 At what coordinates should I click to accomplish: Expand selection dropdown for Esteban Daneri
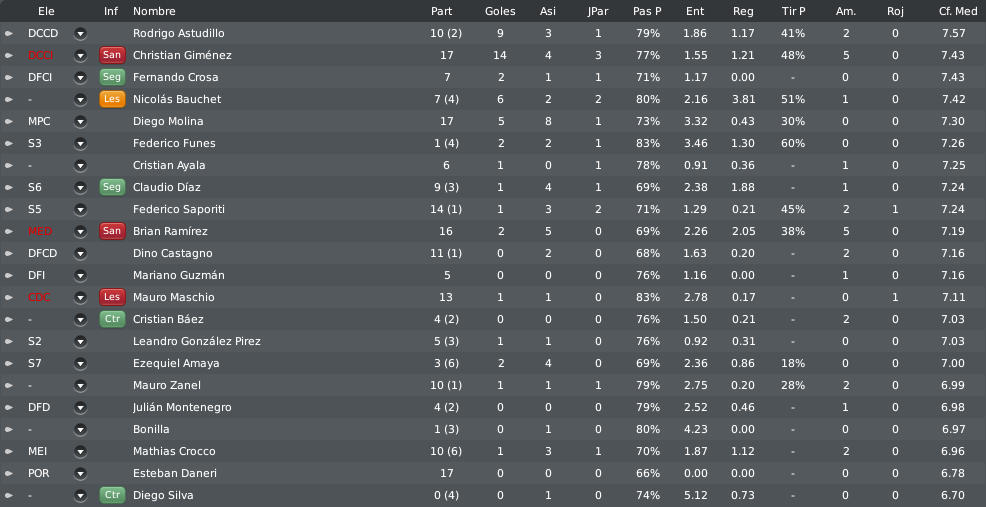click(x=80, y=474)
